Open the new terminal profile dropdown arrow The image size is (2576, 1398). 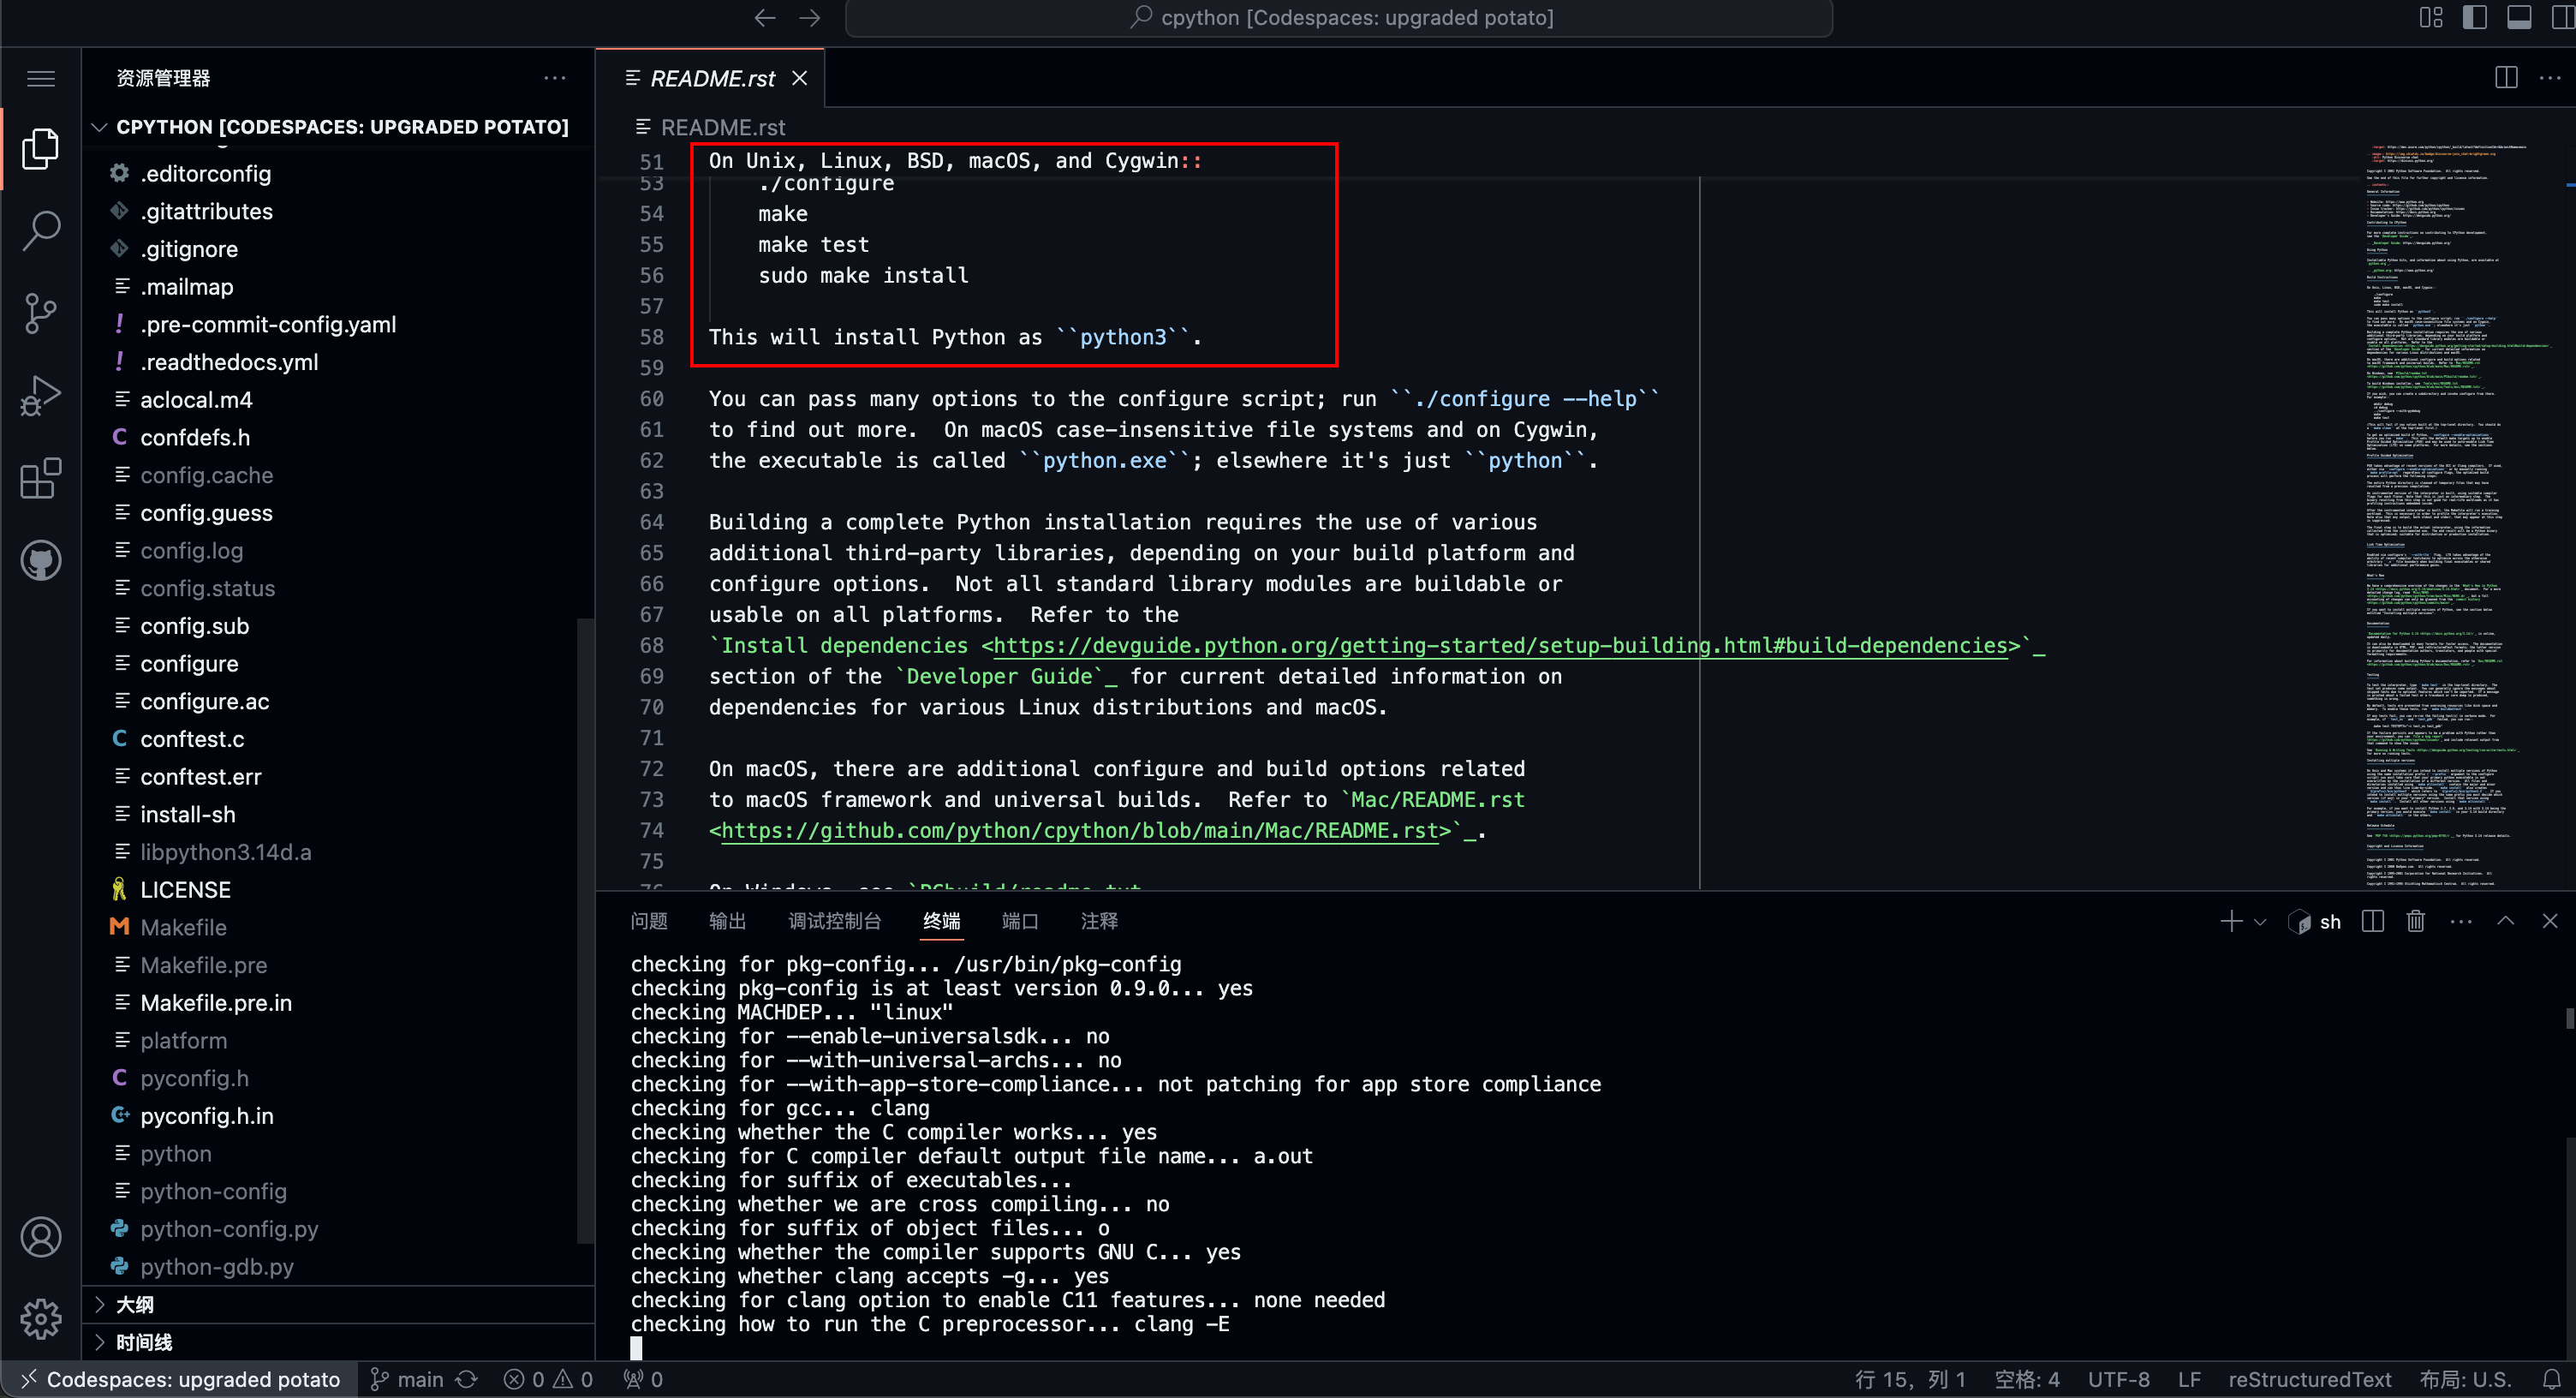tap(2260, 922)
